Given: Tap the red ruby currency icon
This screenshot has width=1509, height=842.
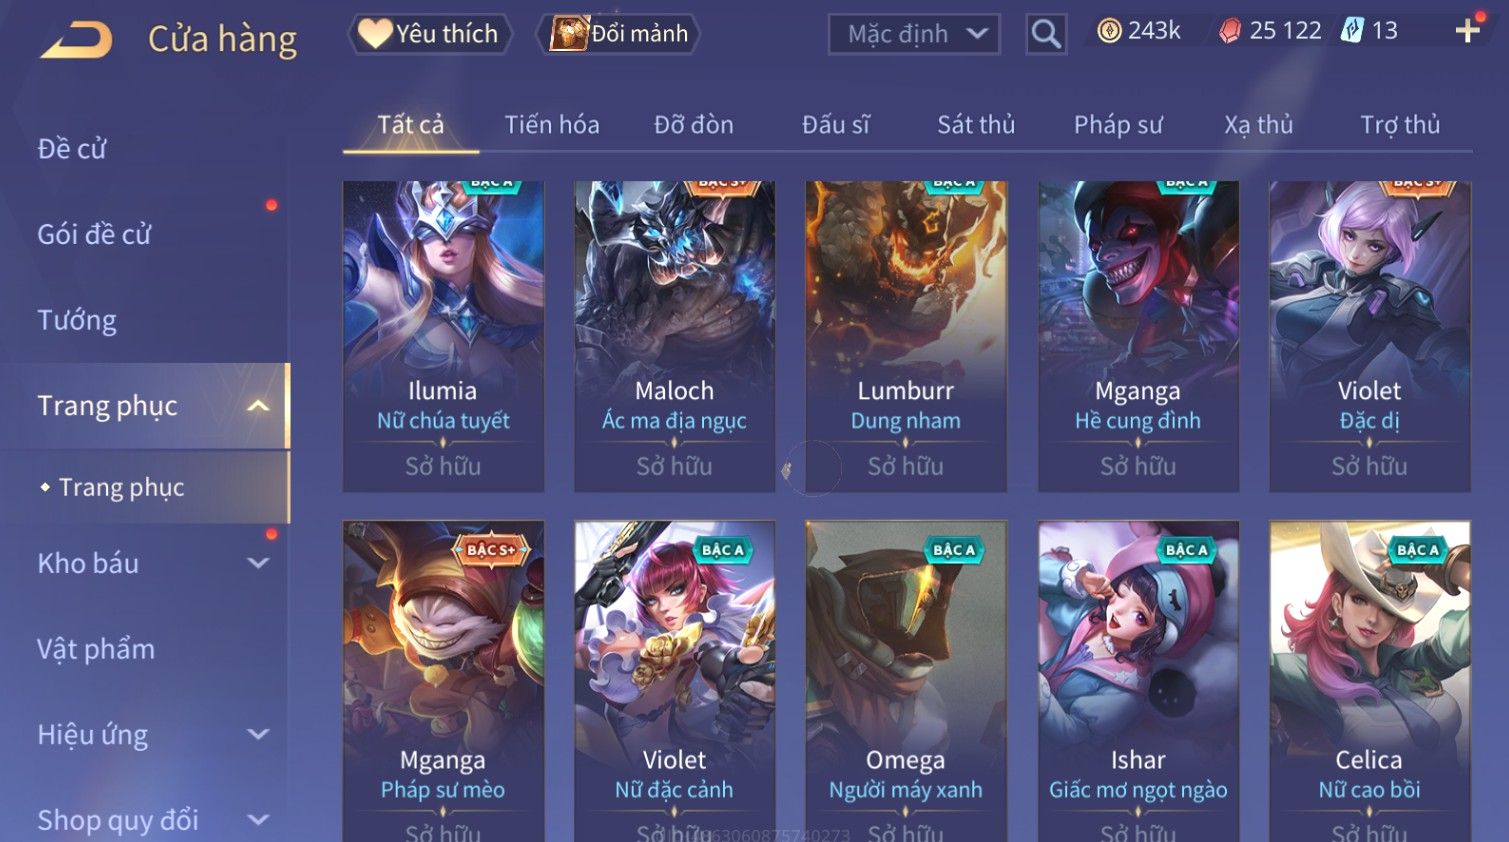Looking at the screenshot, I should click(x=1230, y=31).
